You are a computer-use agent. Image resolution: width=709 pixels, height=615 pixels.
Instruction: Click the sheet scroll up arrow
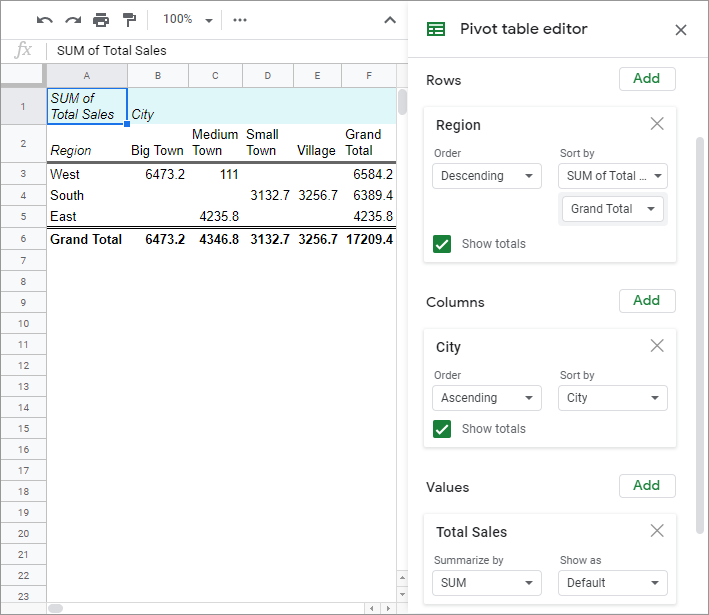coord(402,578)
